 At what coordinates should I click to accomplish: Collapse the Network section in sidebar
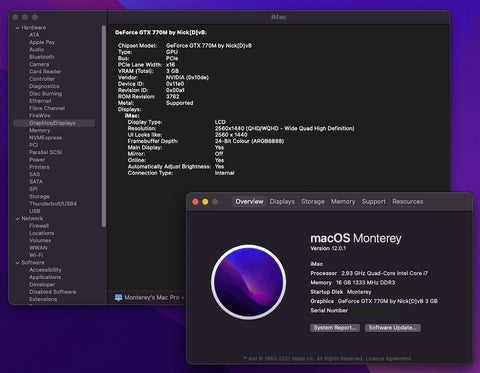point(18,219)
